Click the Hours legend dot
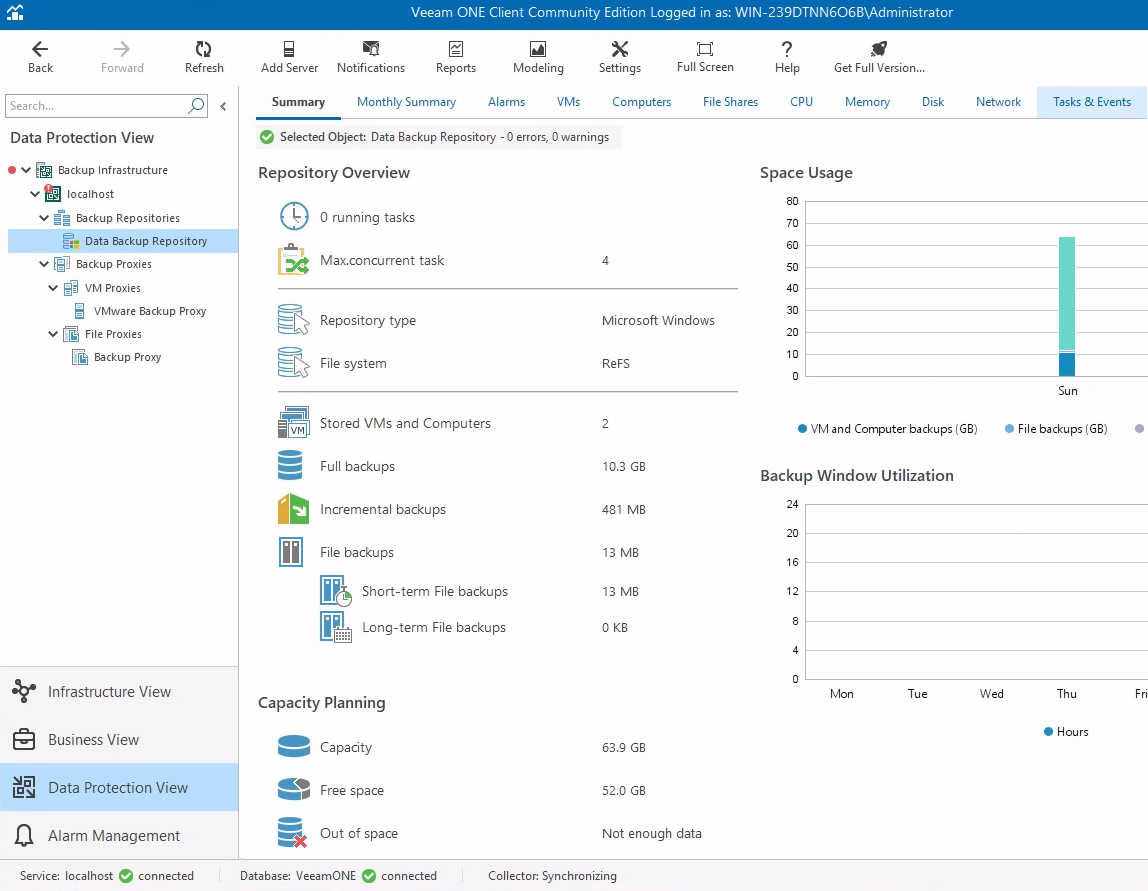The image size is (1148, 891). [x=1048, y=731]
